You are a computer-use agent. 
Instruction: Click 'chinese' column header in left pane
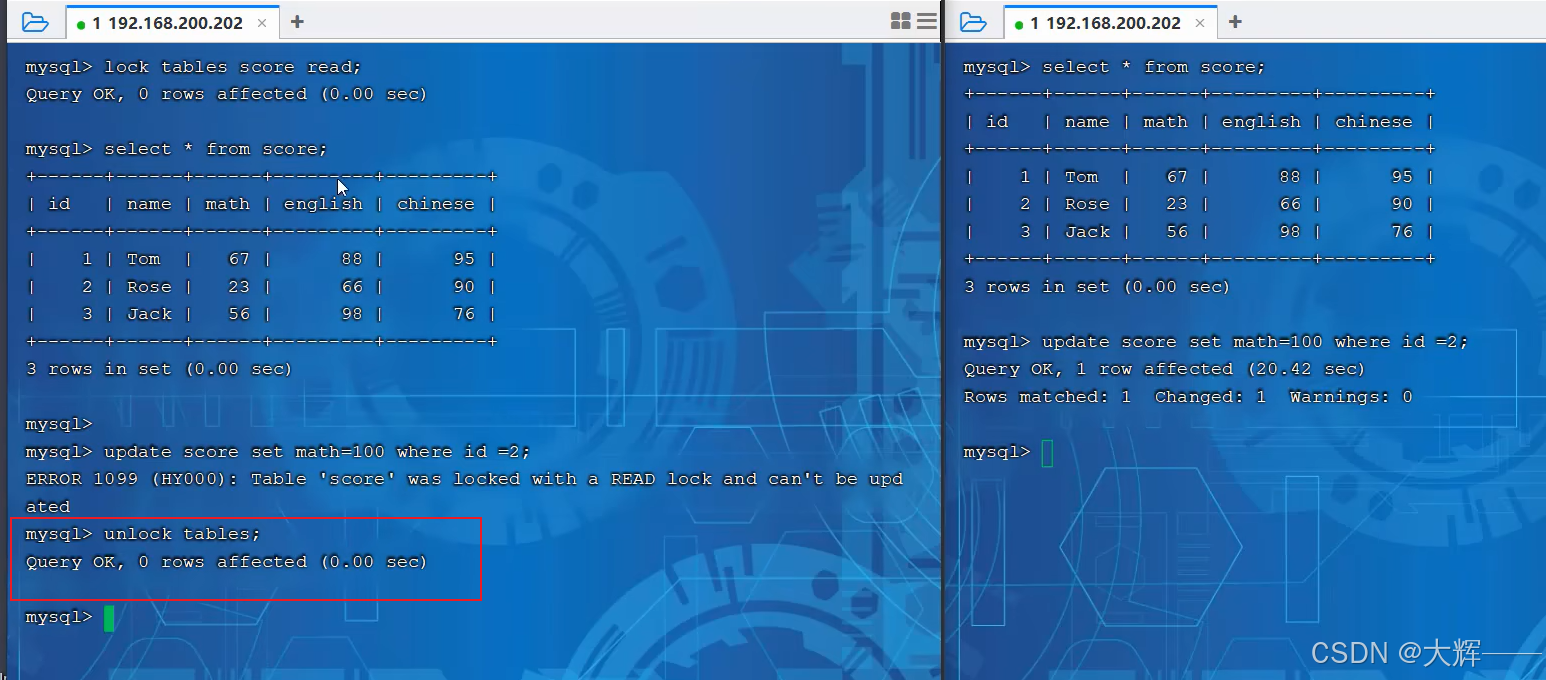point(436,204)
